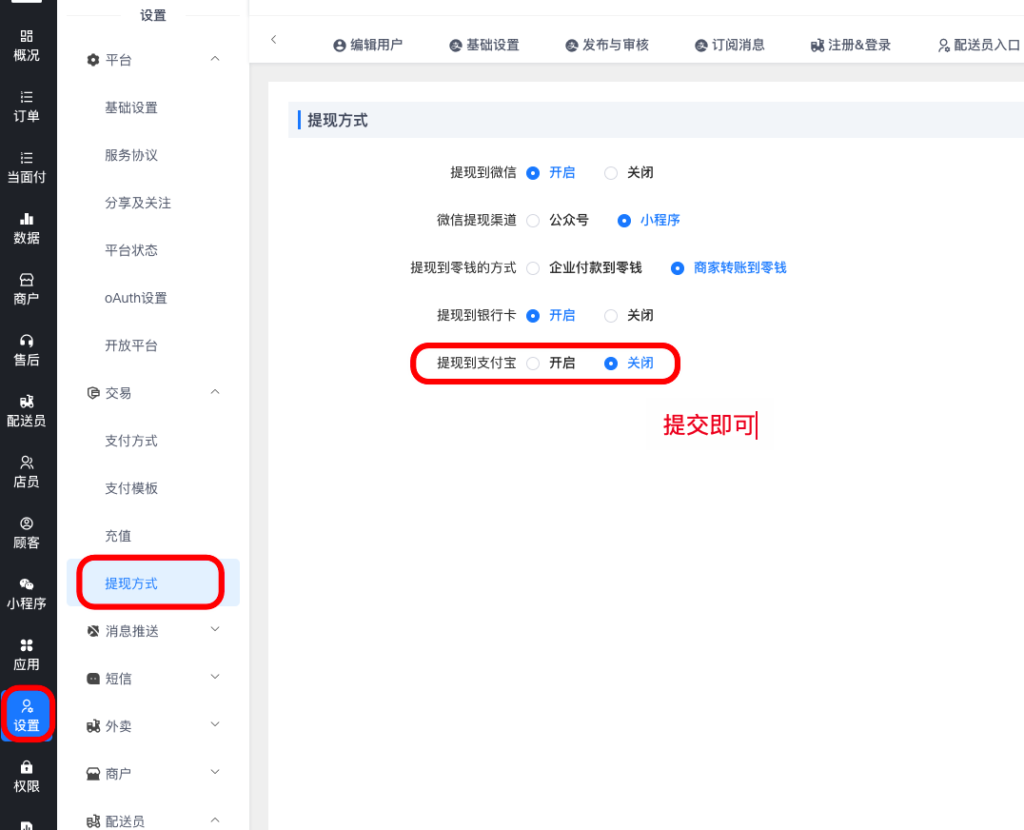Expand the 短信 menu group
The image size is (1024, 830).
tap(215, 678)
